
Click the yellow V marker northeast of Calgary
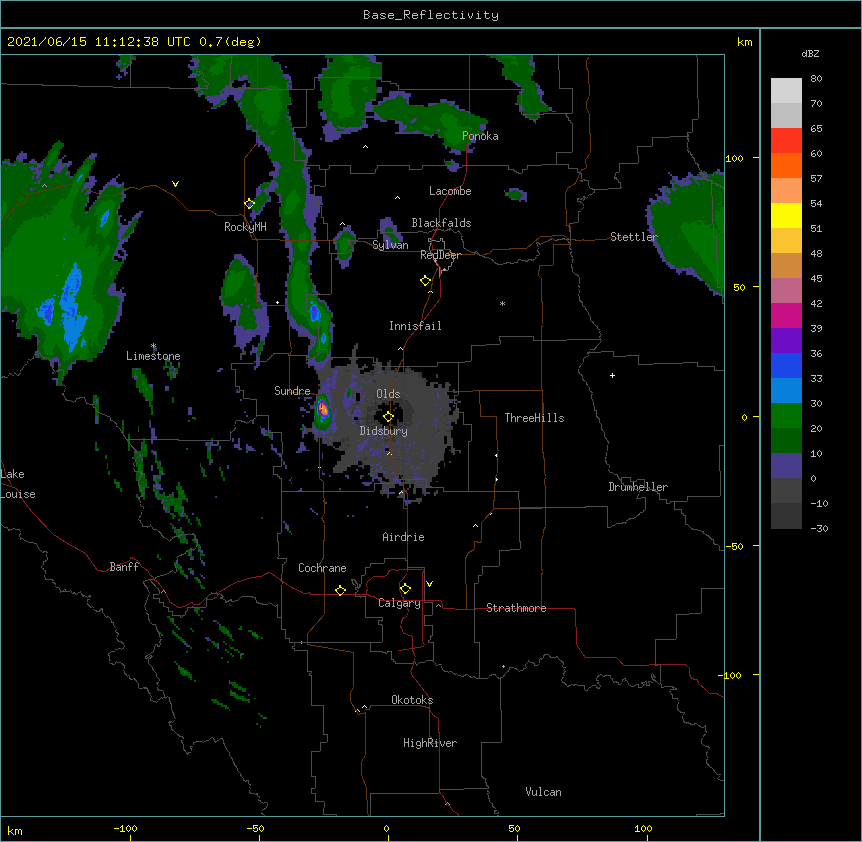coord(429,584)
